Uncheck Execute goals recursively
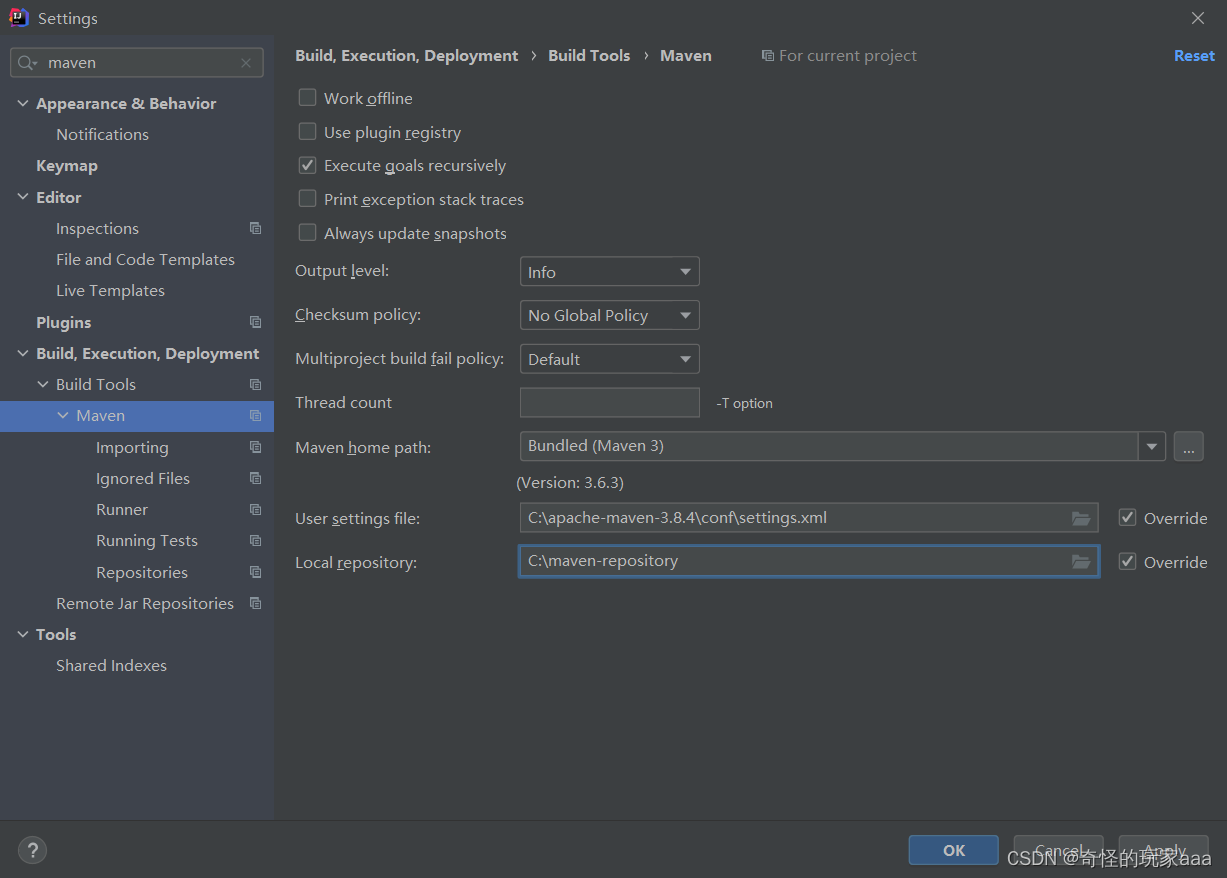This screenshot has height=878, width=1227. click(x=308, y=165)
